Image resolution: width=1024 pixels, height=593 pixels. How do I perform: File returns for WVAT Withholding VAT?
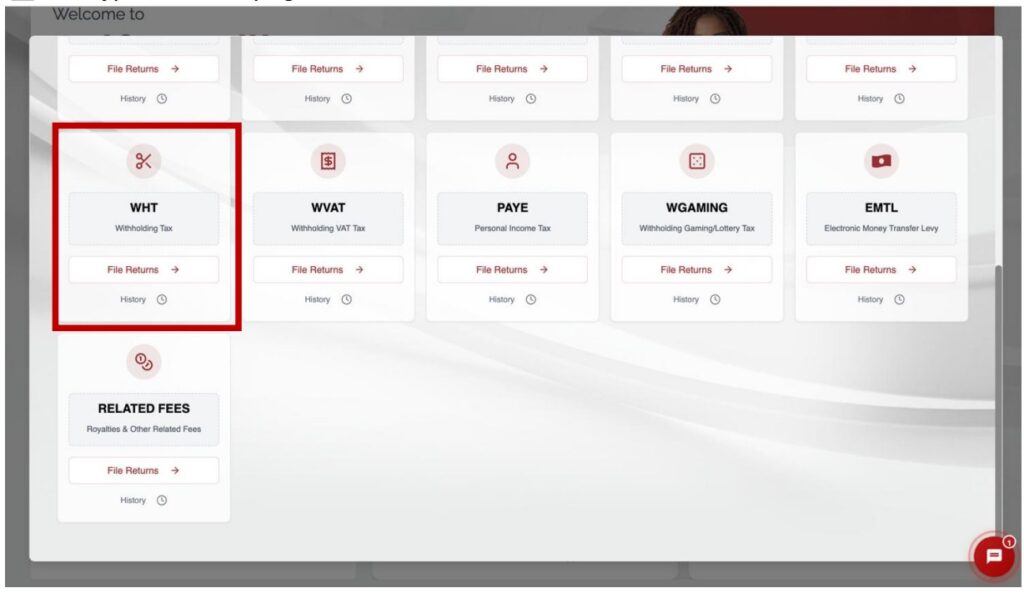click(x=328, y=270)
